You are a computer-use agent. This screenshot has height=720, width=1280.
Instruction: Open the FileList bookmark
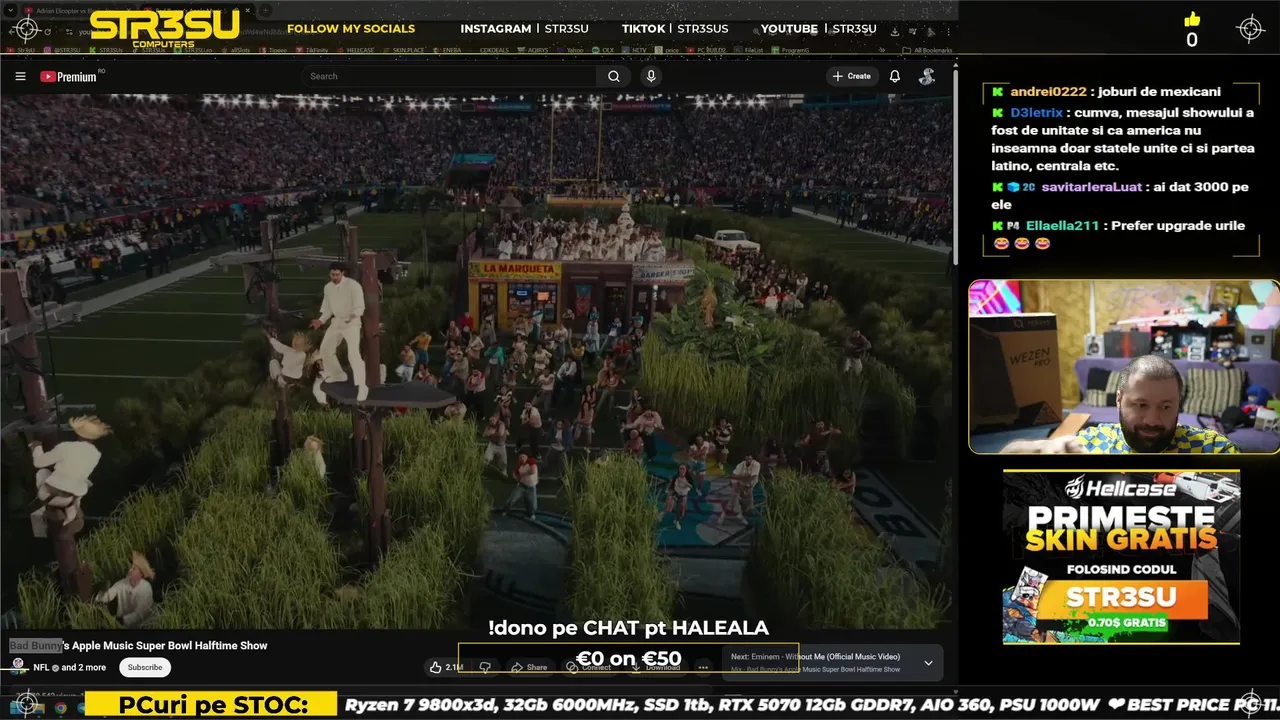[x=749, y=50]
